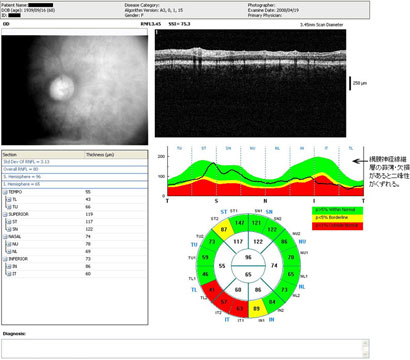The image size is (410, 360).
Task: Click the icon beside the NU row
Action: pos(10,244)
